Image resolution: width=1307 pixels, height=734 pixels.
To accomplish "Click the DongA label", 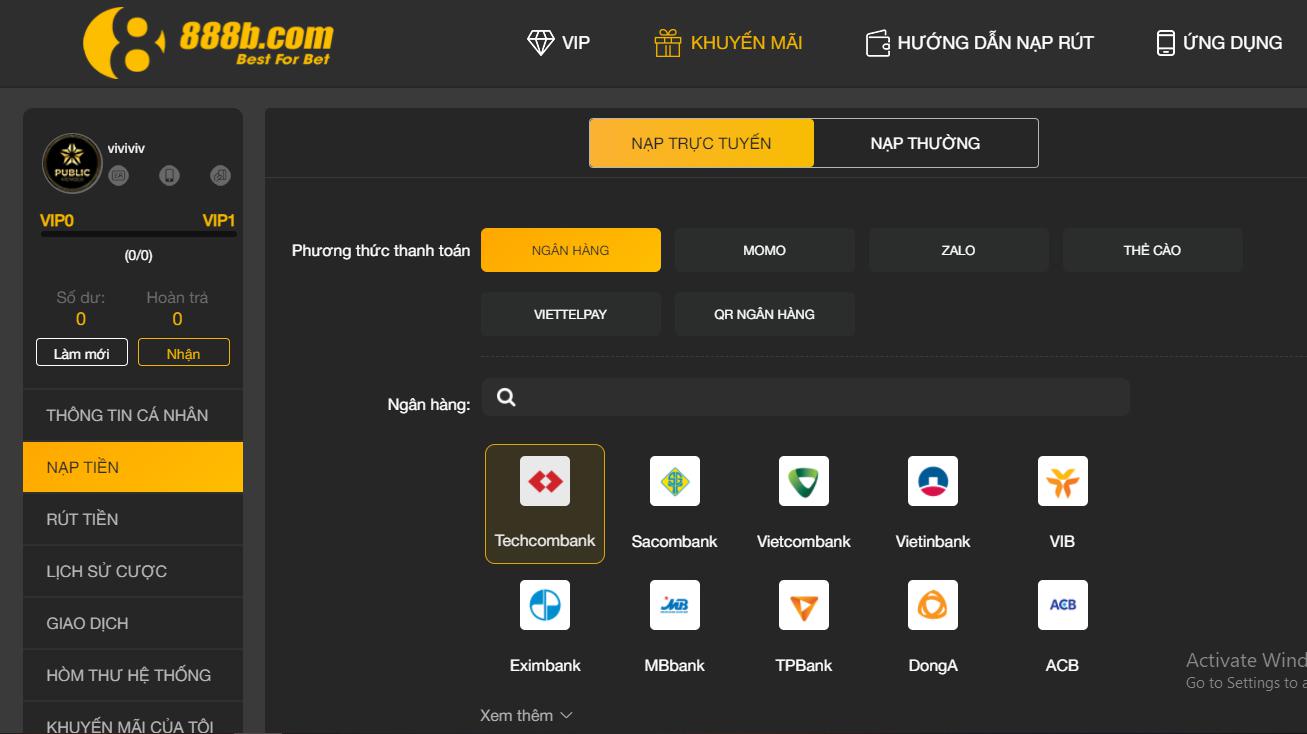I will tap(933, 665).
